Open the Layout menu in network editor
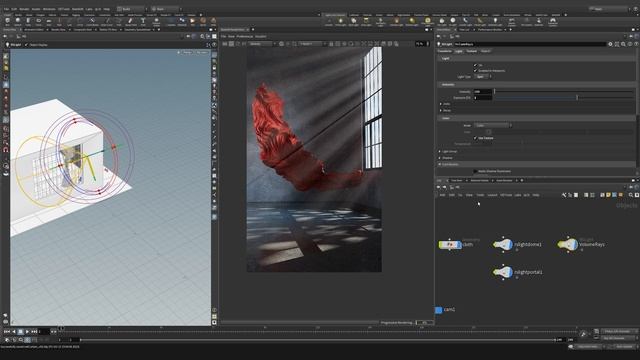 [492, 195]
